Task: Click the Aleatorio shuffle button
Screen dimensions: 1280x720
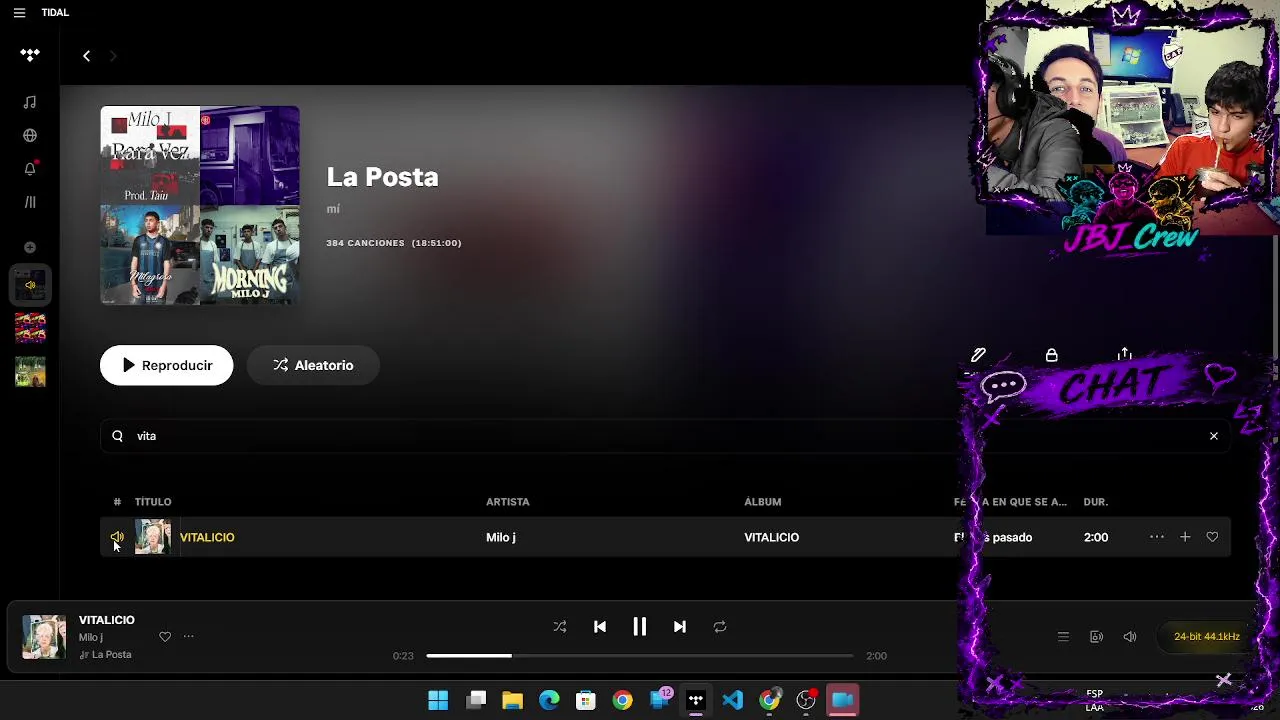Action: 313,365
